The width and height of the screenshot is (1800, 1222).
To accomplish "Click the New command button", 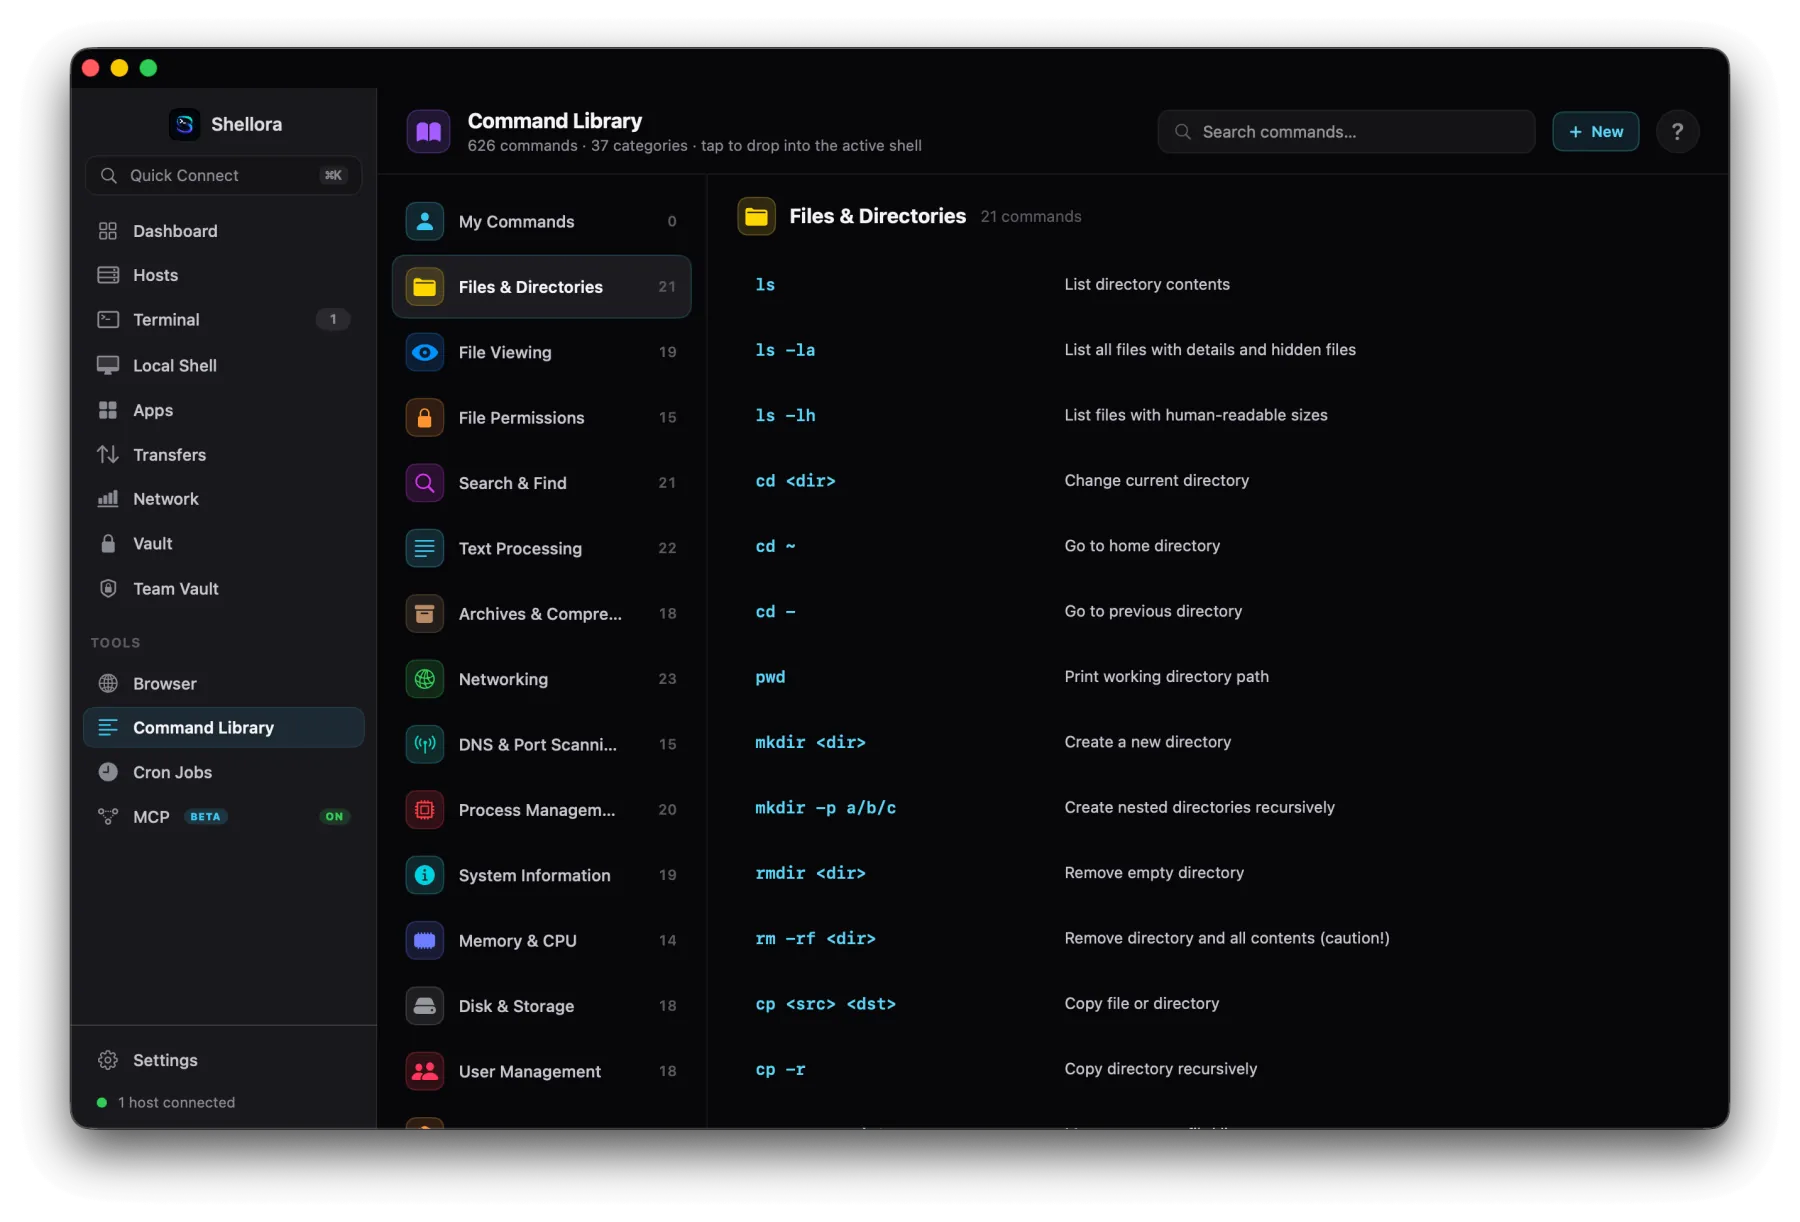I will [x=1595, y=132].
